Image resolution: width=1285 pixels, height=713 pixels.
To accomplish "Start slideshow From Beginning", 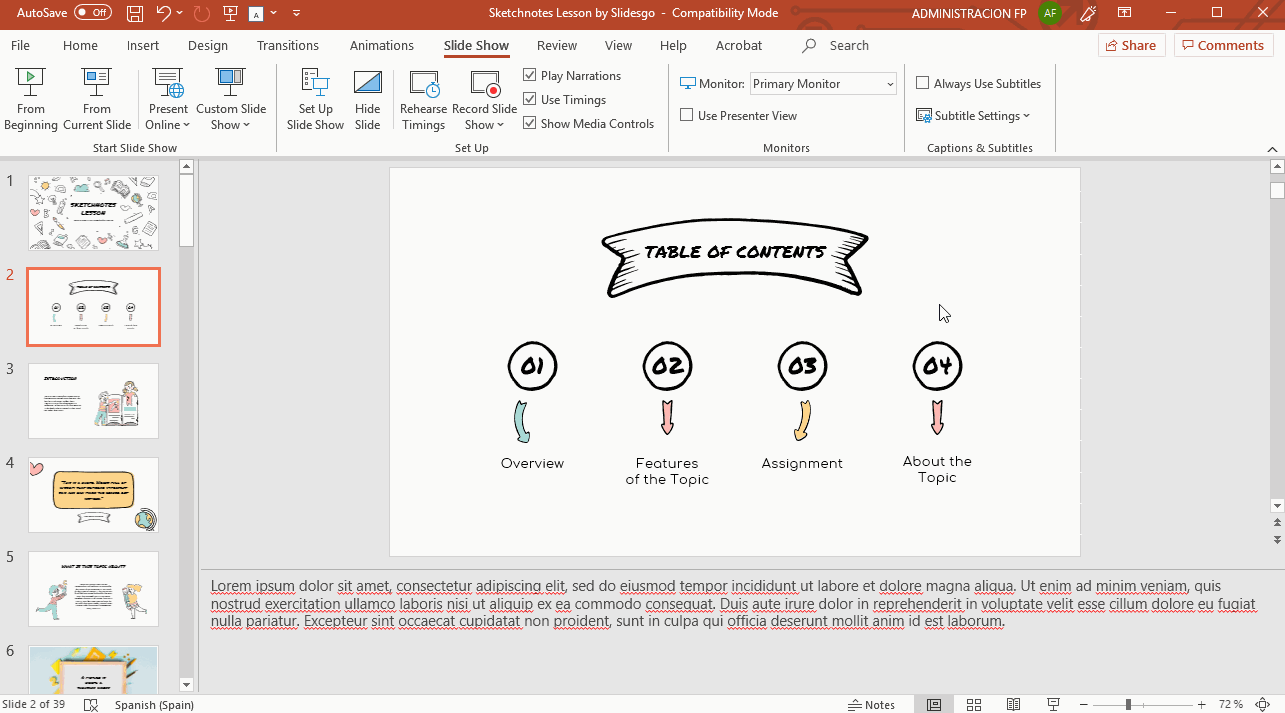I will click(x=30, y=98).
